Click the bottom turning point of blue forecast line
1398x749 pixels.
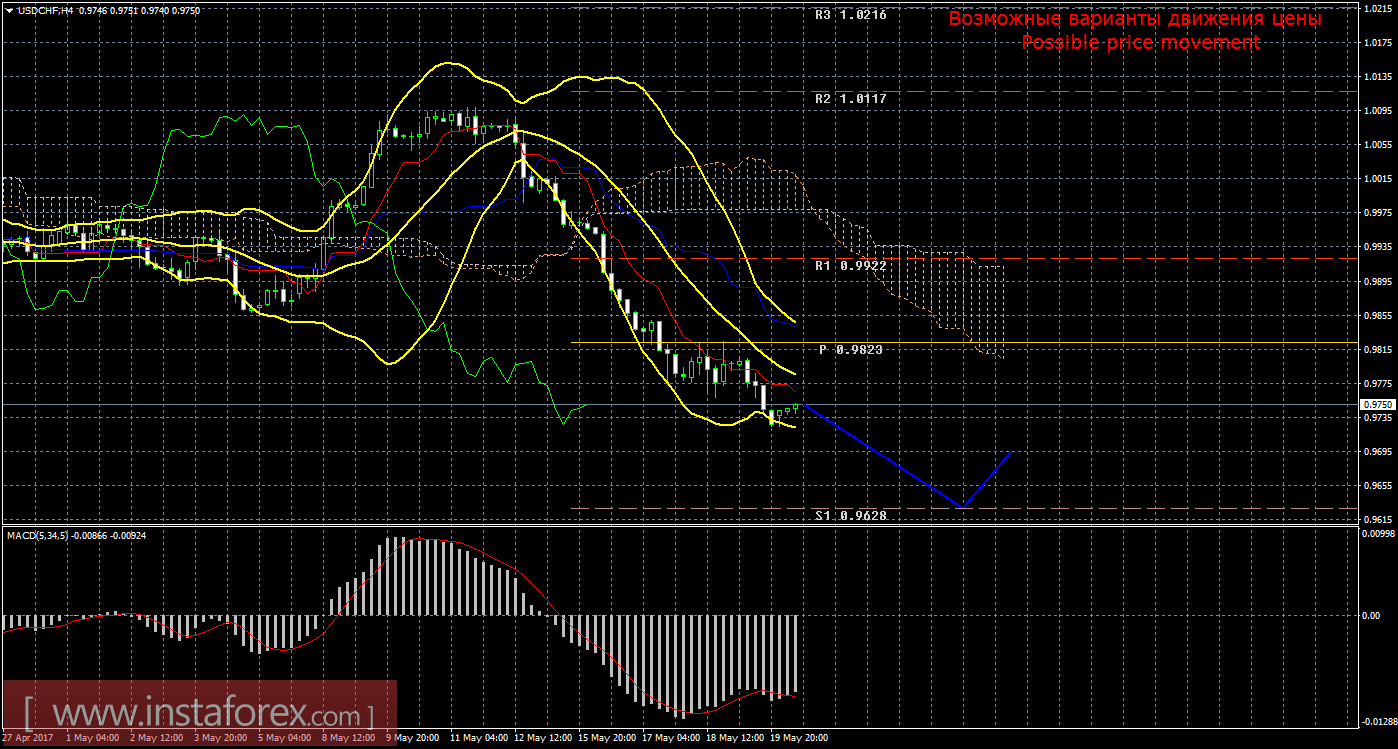[x=962, y=507]
